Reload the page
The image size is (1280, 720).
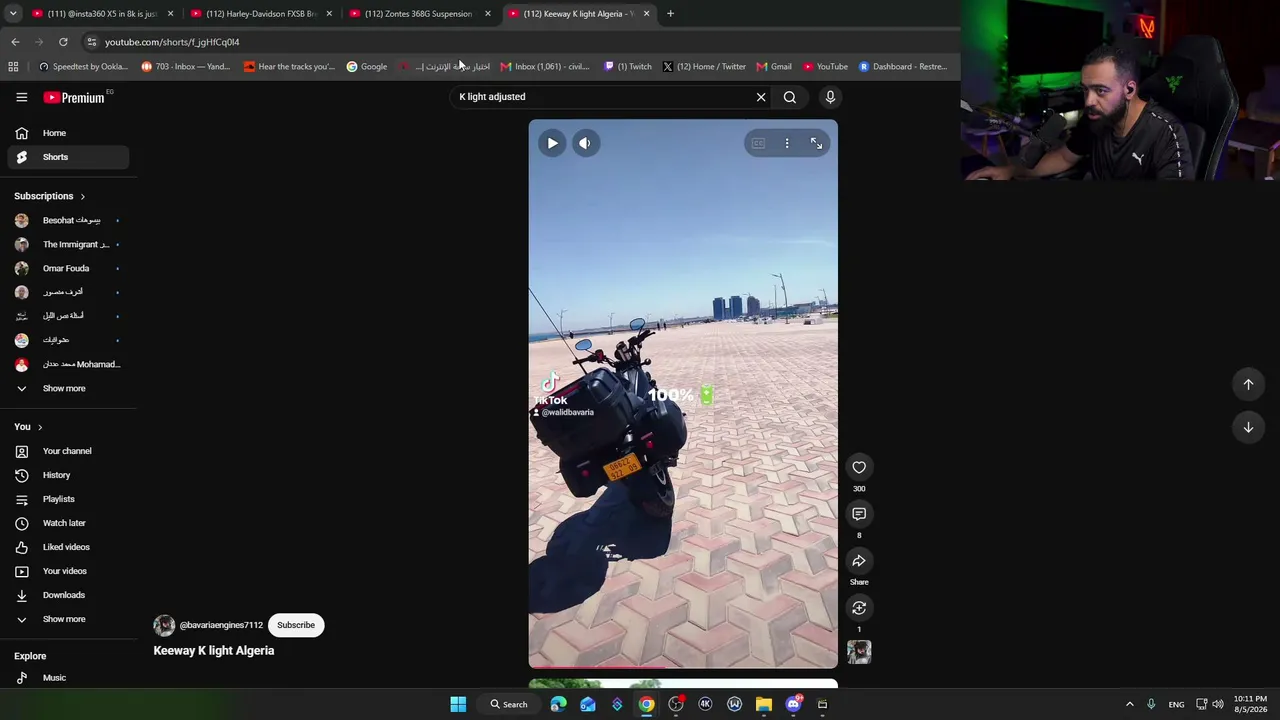(63, 42)
